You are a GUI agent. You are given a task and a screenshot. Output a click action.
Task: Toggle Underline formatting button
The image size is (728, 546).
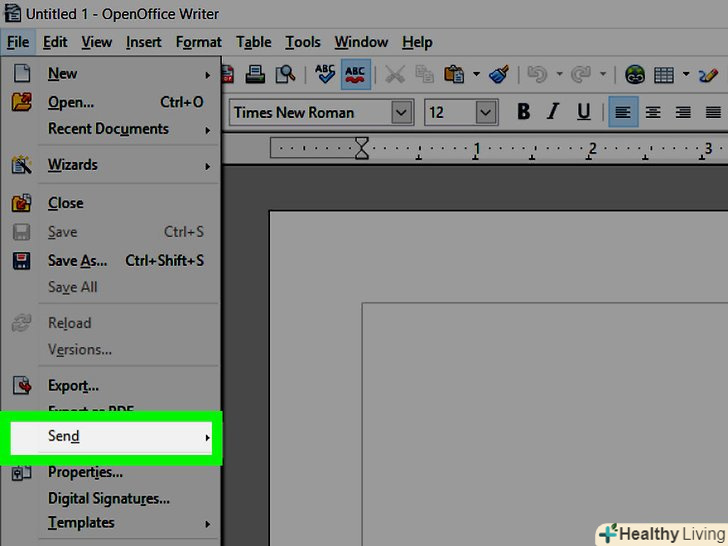click(584, 112)
